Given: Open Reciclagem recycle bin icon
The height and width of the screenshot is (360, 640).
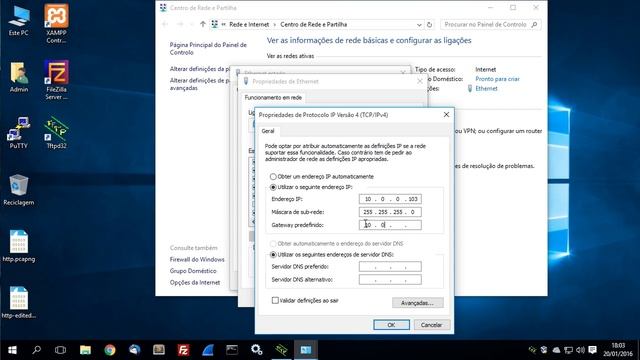Looking at the screenshot, I should 19,189.
